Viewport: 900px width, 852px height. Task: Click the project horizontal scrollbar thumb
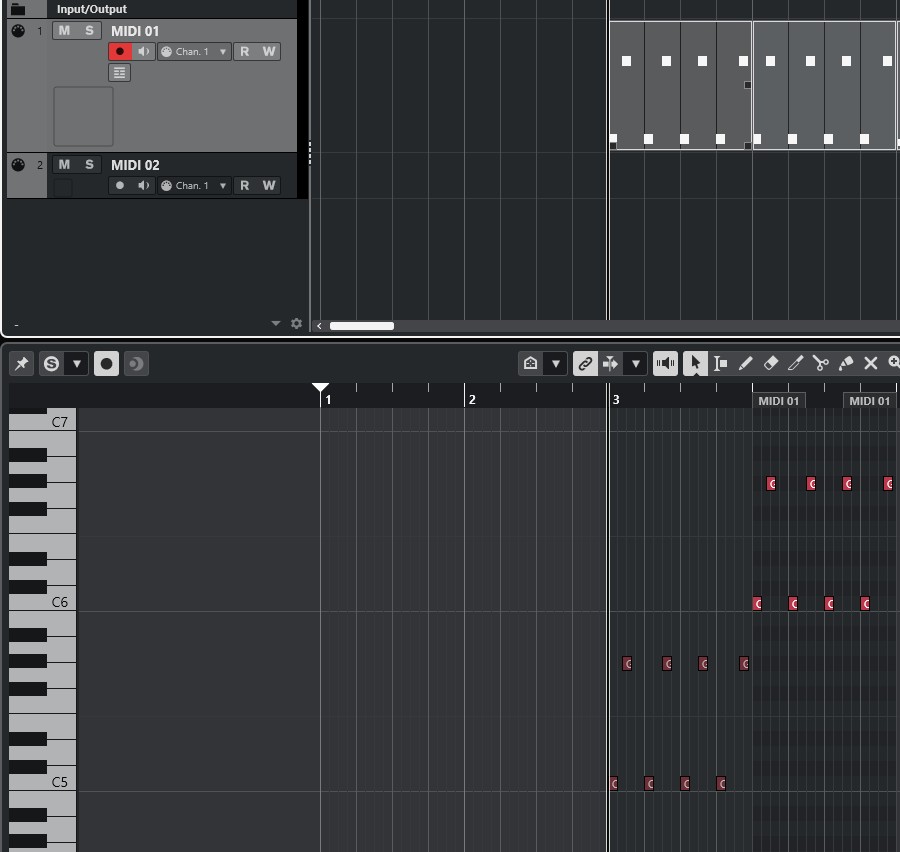[x=362, y=326]
